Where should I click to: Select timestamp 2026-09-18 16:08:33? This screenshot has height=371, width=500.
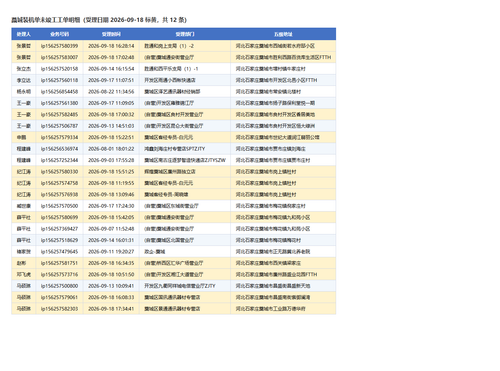111,297
